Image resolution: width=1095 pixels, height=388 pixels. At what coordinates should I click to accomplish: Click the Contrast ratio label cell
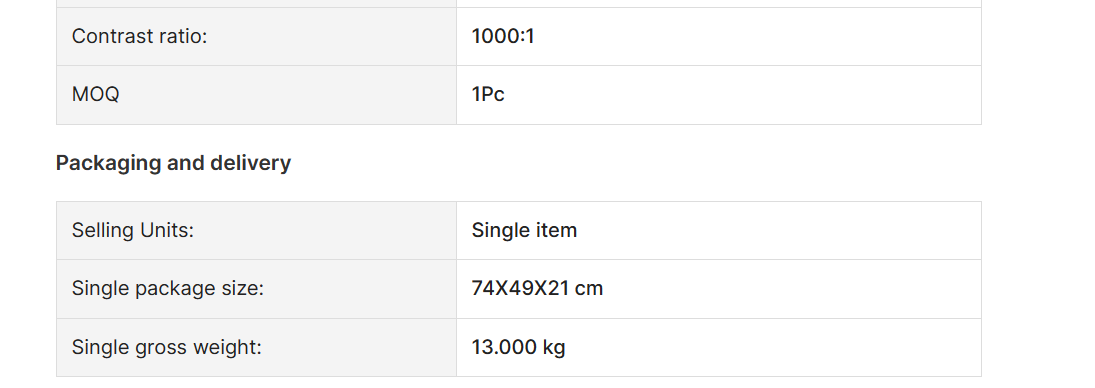point(256,36)
